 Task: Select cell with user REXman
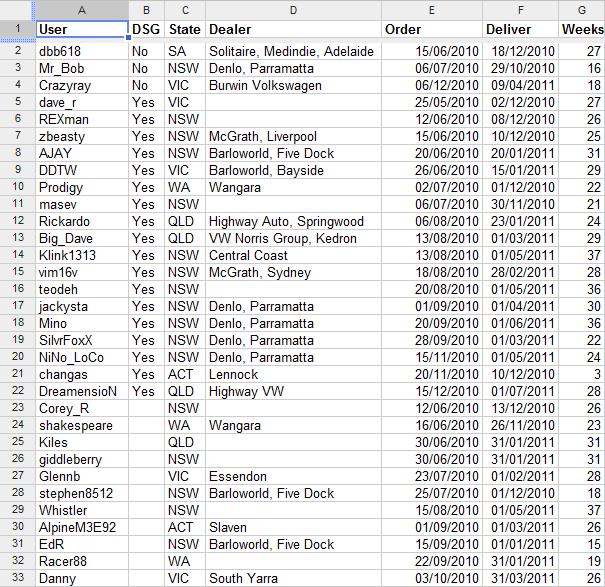82,119
